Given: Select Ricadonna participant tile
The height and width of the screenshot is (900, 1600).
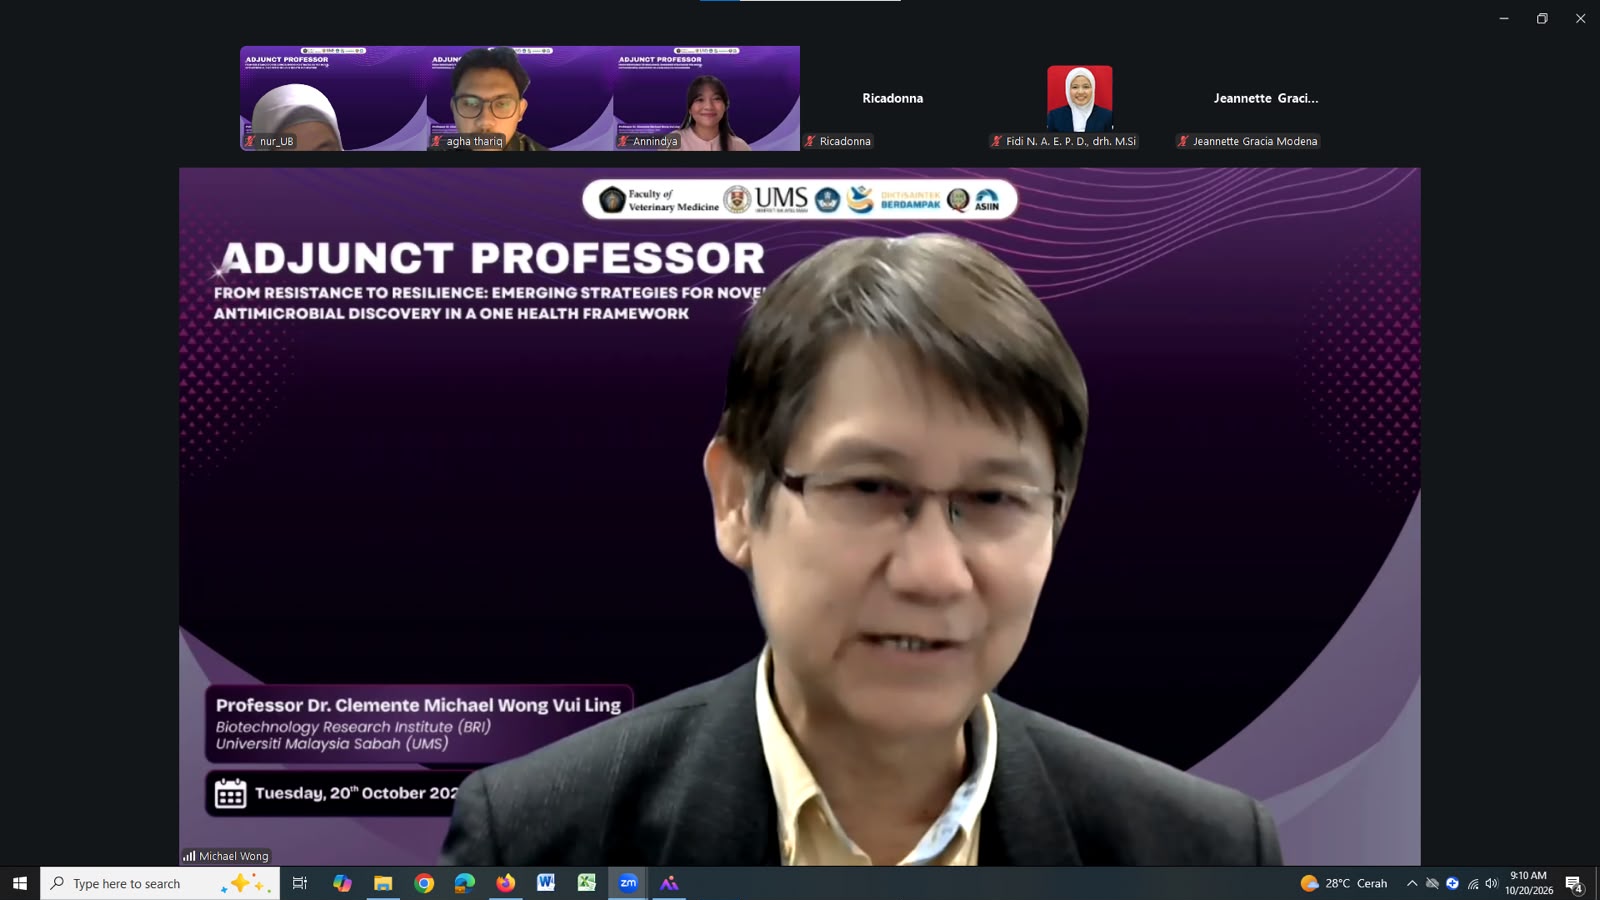Looking at the screenshot, I should (x=893, y=98).
